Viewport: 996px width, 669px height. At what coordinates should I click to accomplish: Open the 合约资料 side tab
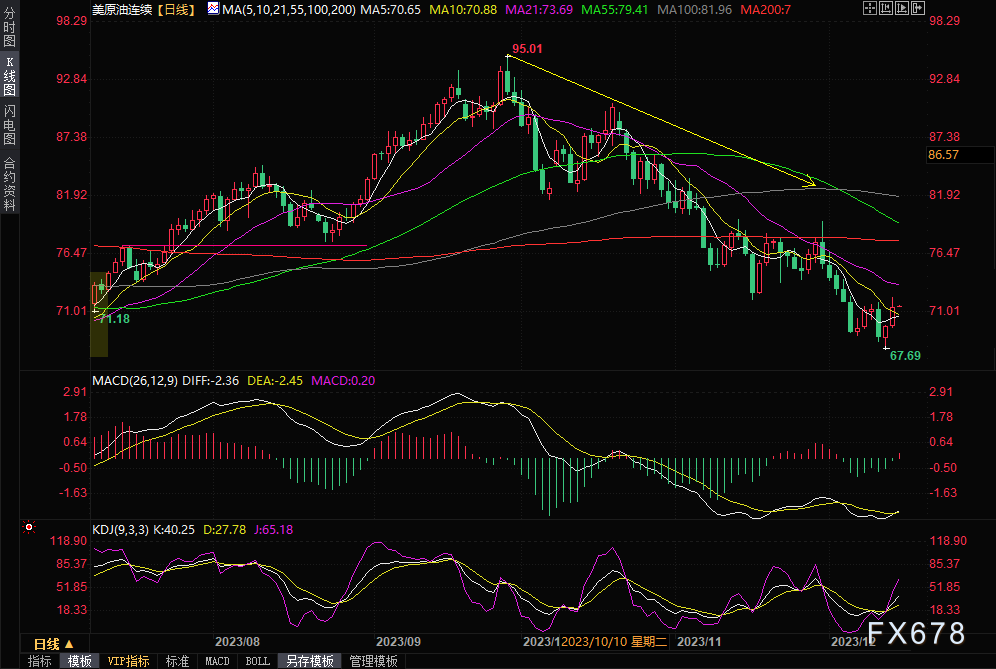(9, 183)
